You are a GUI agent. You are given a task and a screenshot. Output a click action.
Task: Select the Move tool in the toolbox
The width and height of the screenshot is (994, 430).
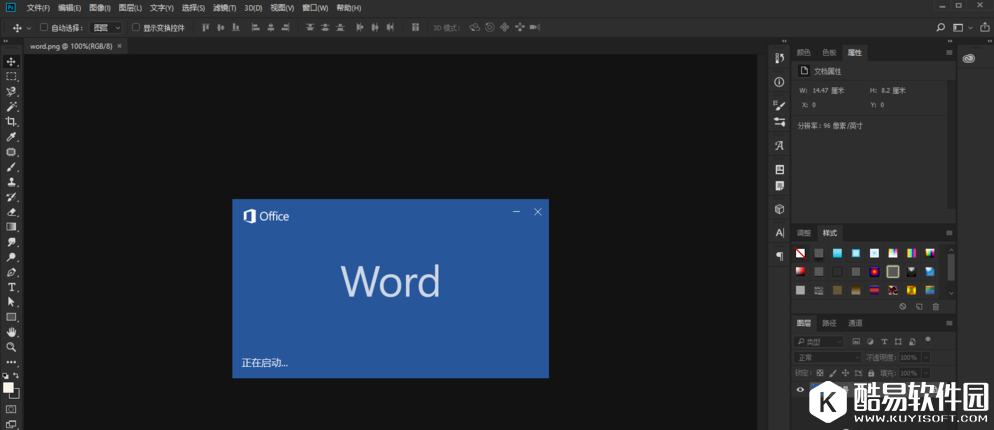coord(12,62)
